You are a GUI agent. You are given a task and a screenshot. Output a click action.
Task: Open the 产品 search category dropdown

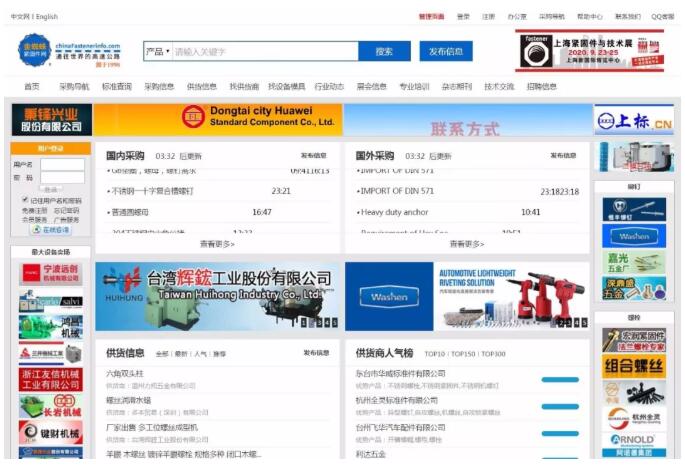158,52
